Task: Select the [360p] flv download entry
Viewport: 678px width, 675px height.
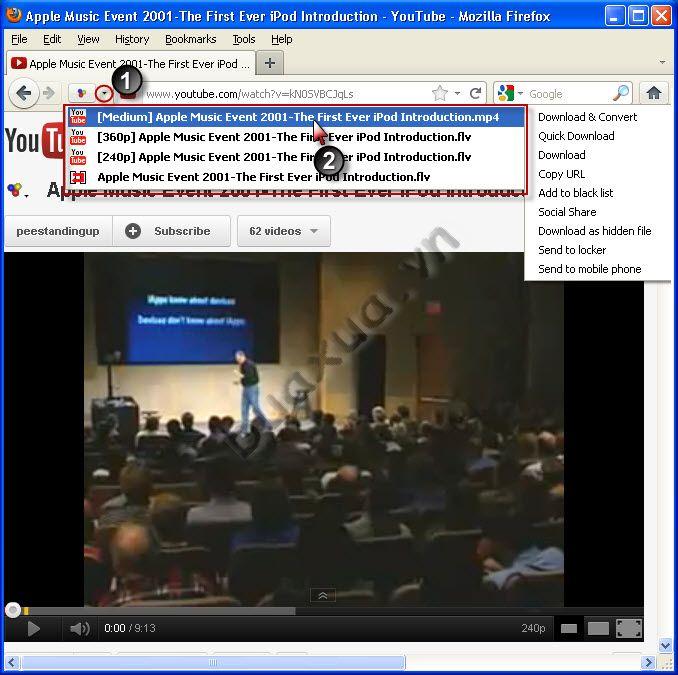Action: click(296, 137)
